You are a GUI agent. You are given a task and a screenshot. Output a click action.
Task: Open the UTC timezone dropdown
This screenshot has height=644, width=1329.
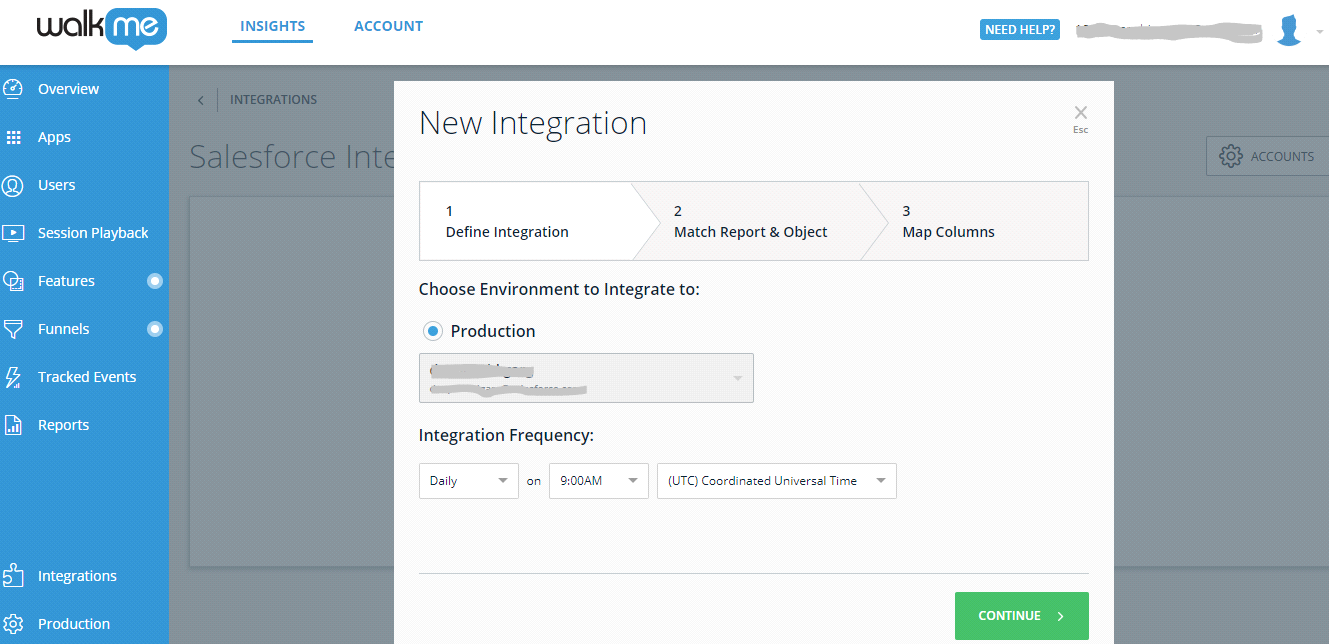[x=777, y=481]
